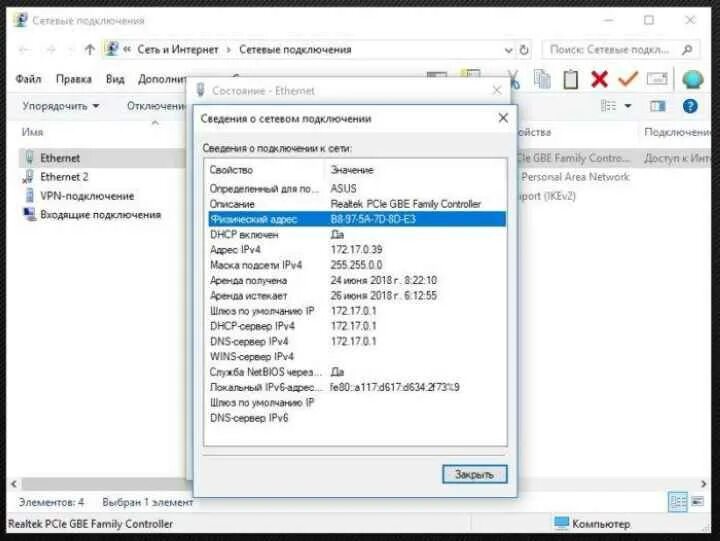
Task: Click the horizontal scrollbar right arrow
Action: [x=703, y=484]
